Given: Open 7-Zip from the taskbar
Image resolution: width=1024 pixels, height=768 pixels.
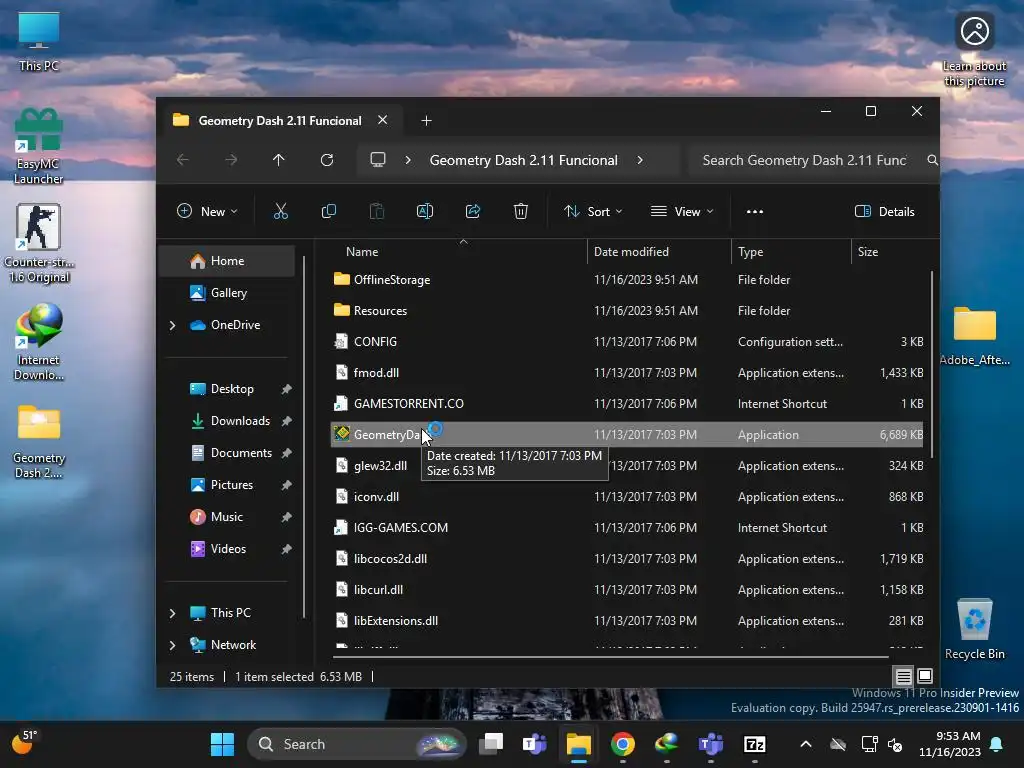Looking at the screenshot, I should pos(755,744).
